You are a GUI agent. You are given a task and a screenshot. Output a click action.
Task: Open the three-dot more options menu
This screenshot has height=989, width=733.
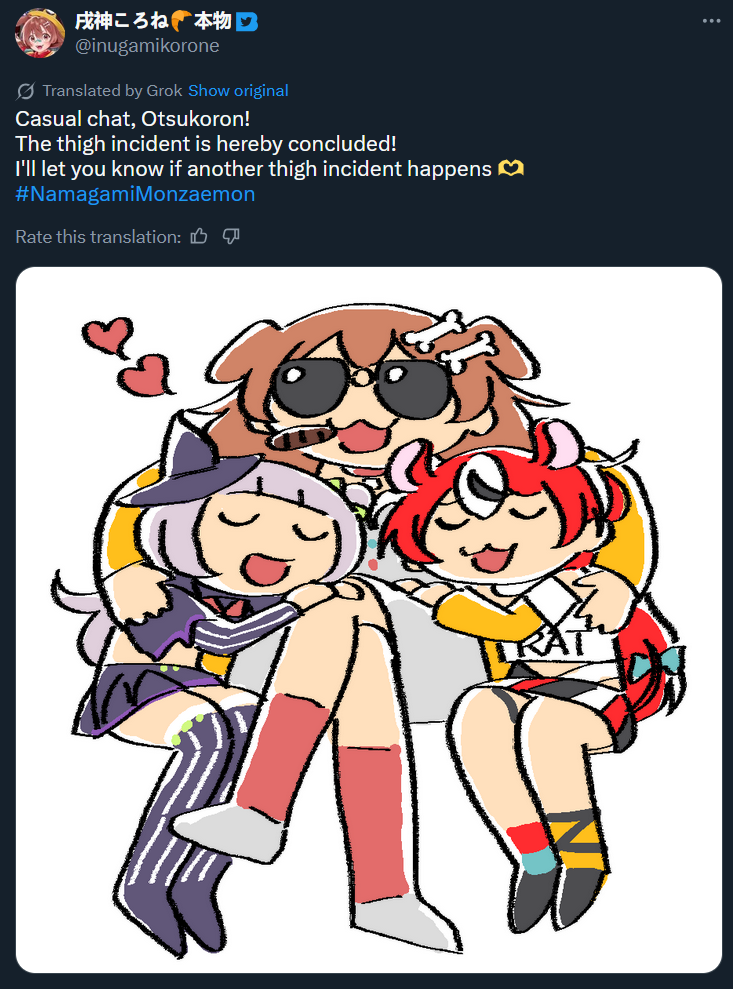[x=711, y=21]
